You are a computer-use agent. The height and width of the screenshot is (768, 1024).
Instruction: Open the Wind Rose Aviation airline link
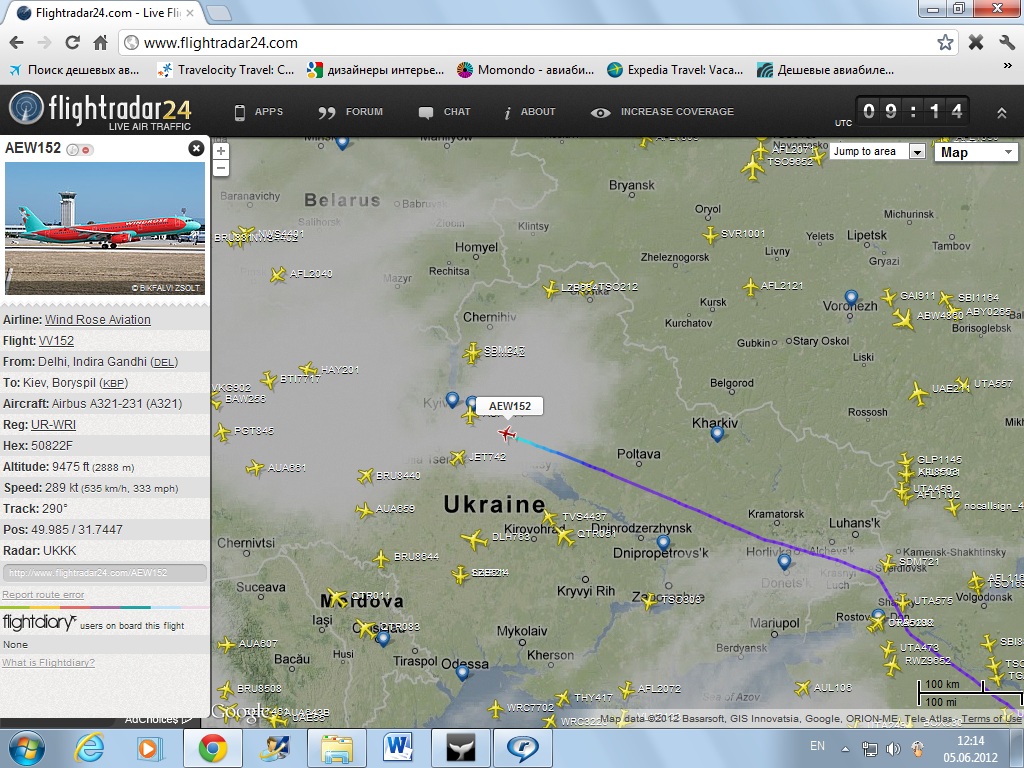point(97,319)
